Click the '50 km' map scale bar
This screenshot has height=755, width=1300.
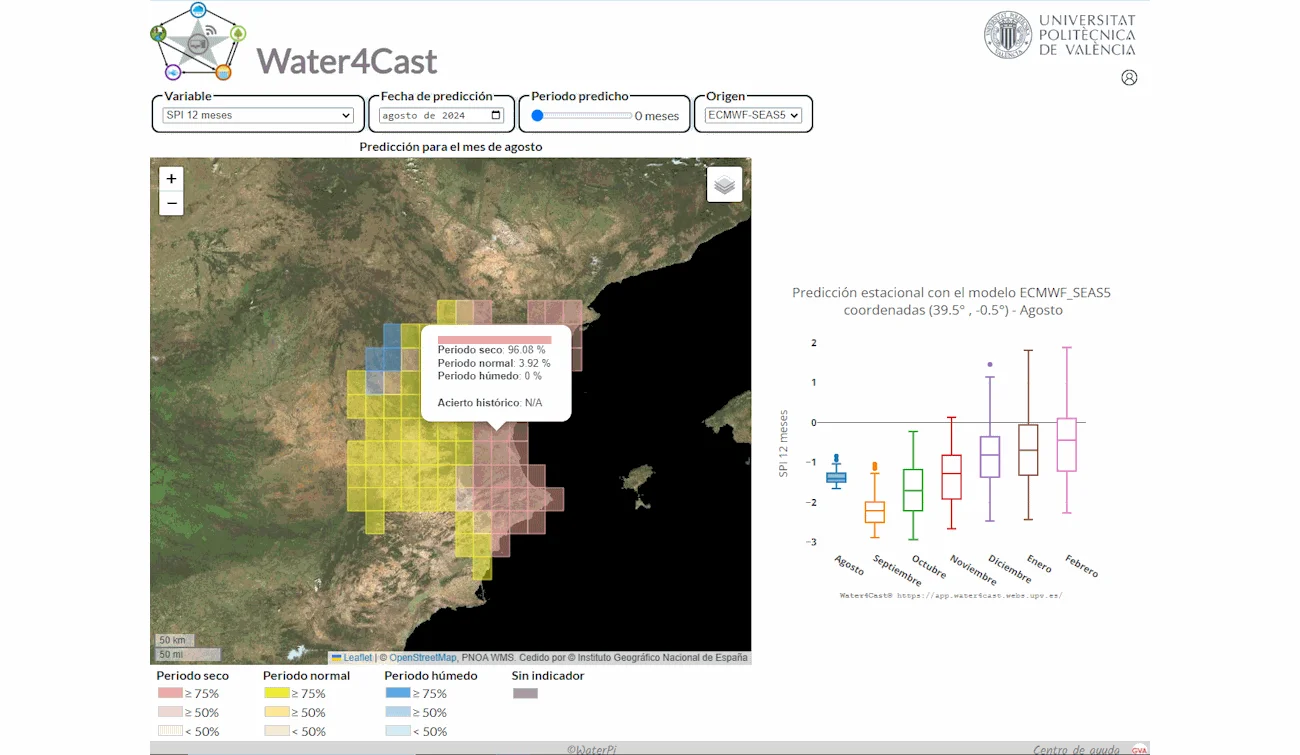174,640
